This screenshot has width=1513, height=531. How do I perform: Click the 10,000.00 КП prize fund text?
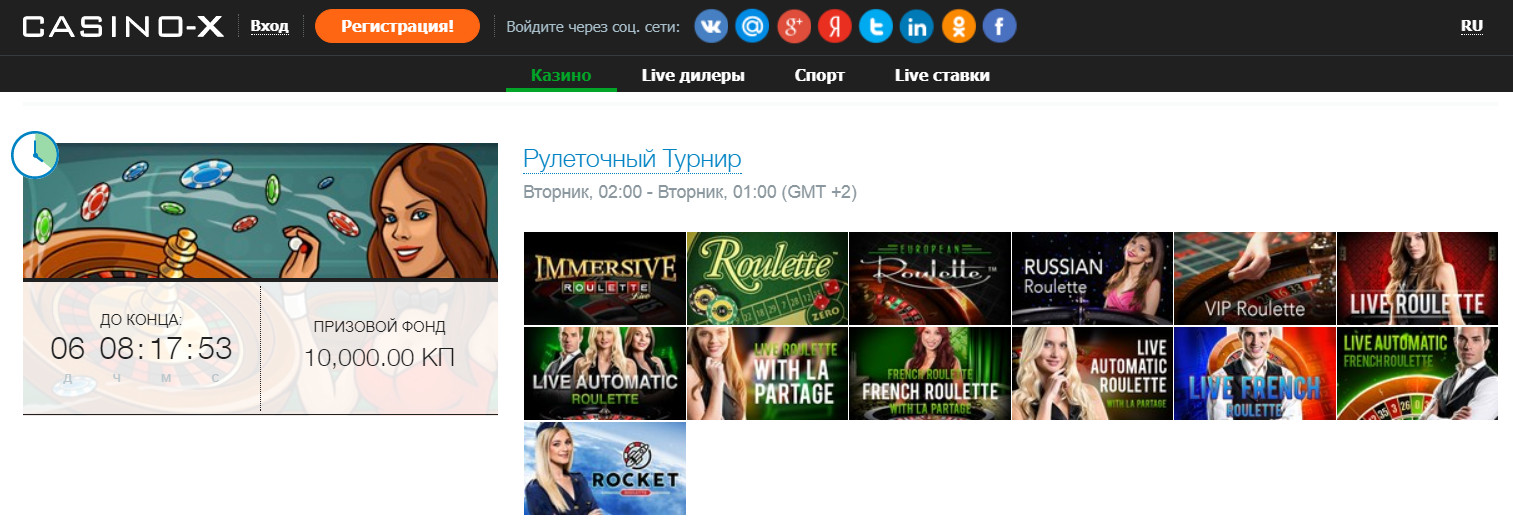(x=379, y=357)
